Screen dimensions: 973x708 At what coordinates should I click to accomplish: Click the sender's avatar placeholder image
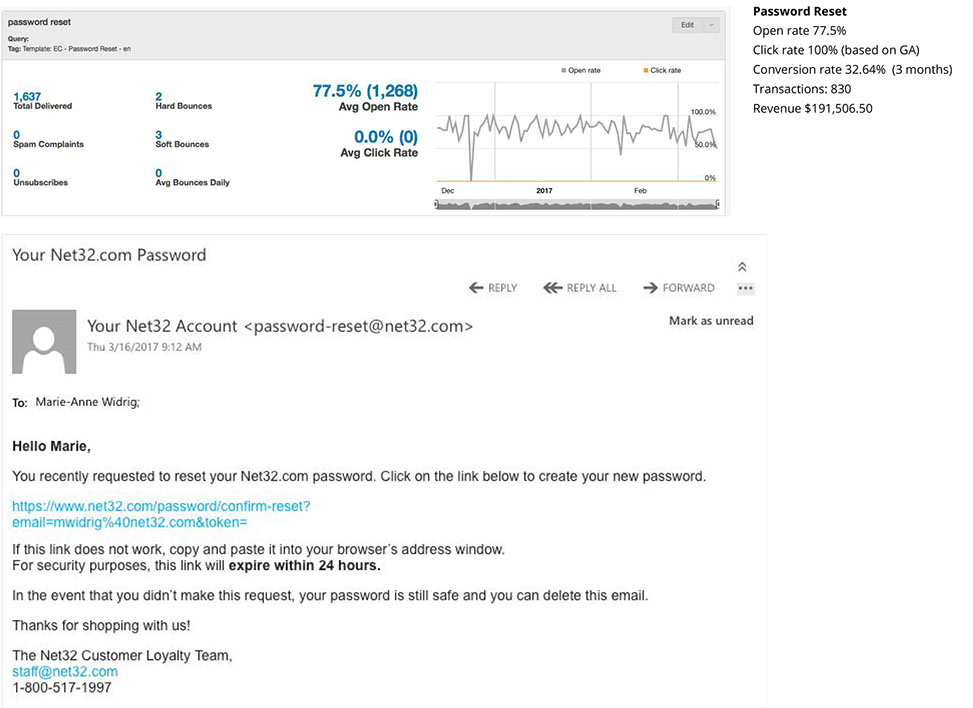44,342
